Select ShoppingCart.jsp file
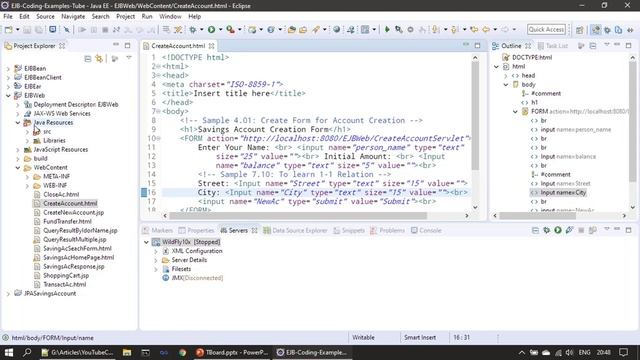 point(66,276)
